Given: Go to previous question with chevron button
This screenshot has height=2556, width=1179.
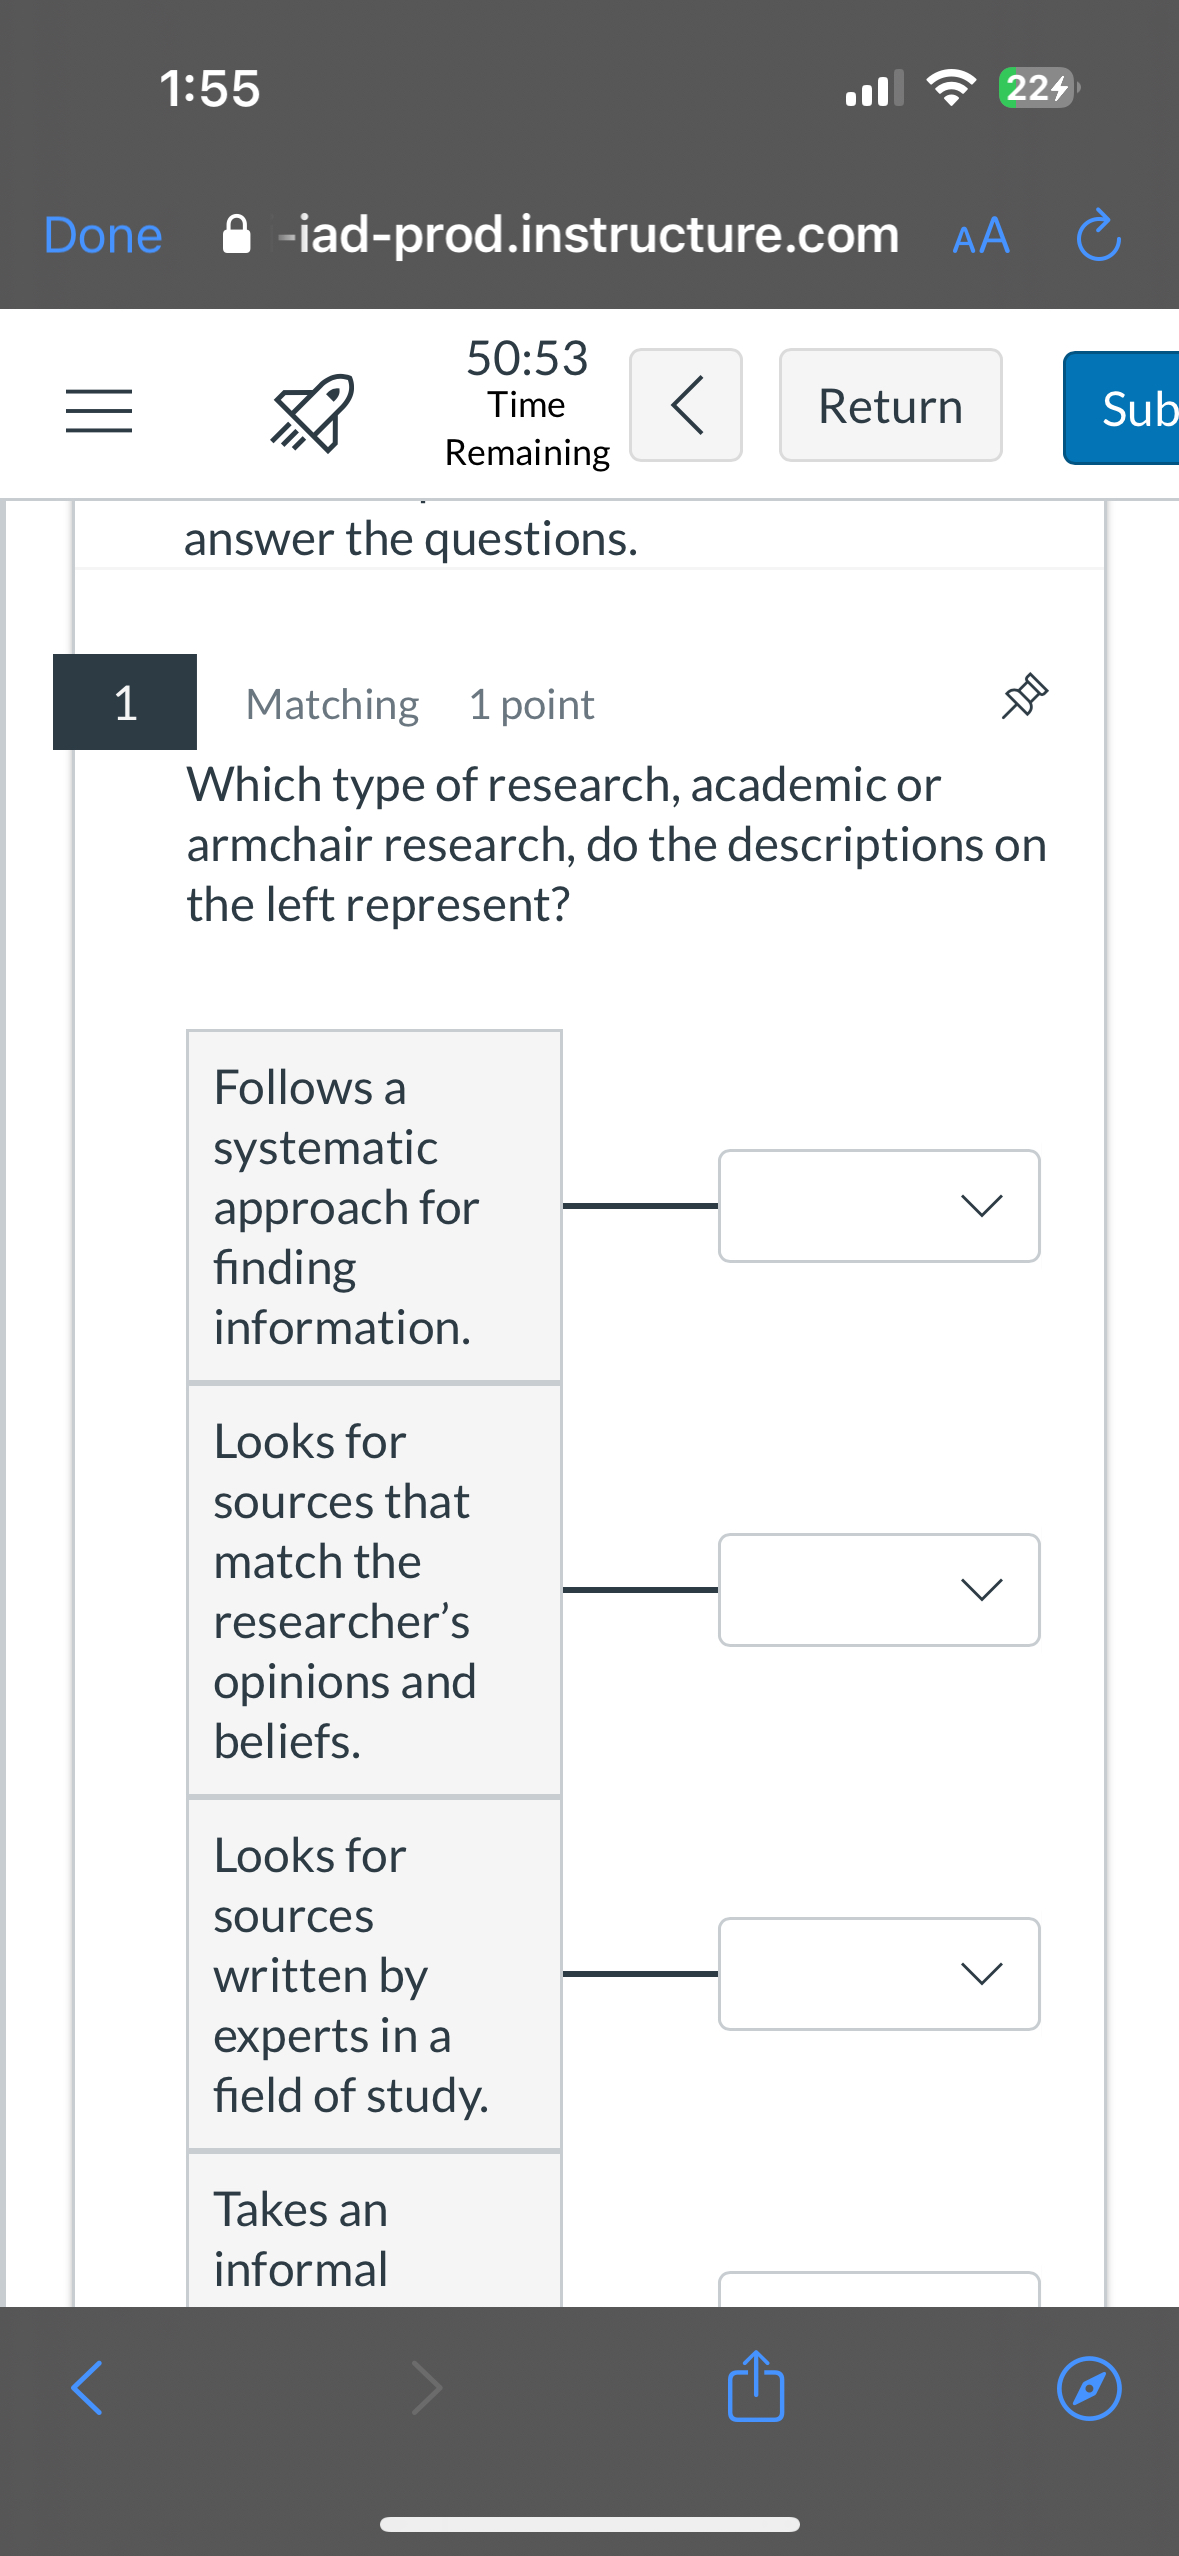Looking at the screenshot, I should click(686, 405).
